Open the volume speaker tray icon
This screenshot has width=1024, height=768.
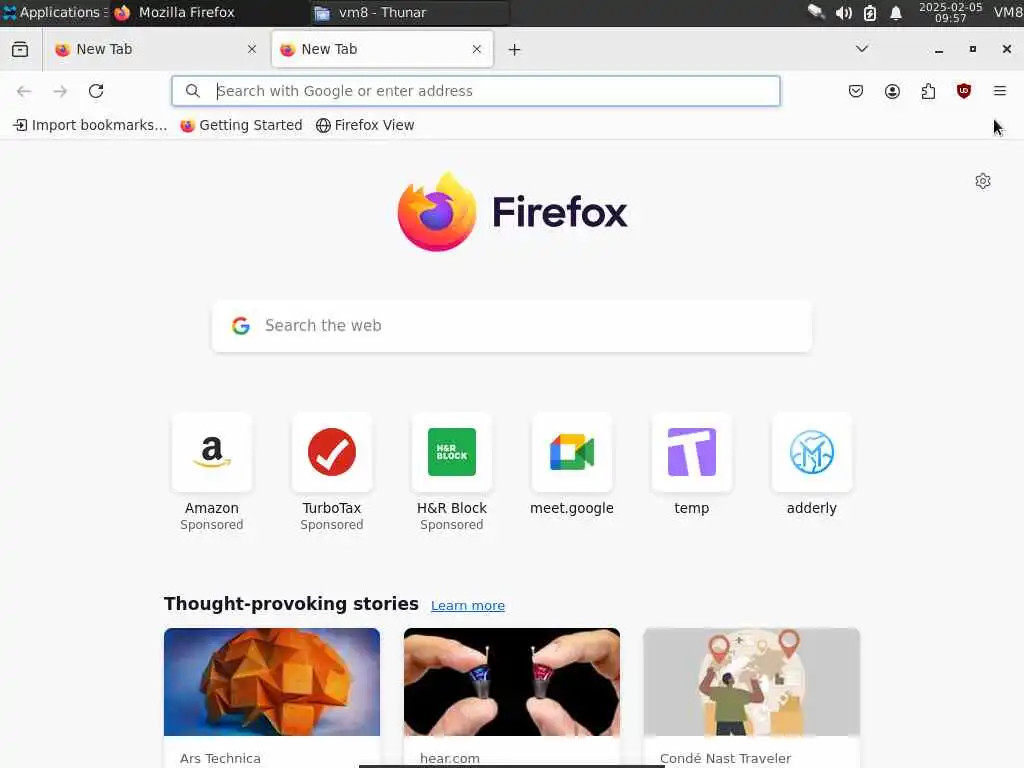843,13
